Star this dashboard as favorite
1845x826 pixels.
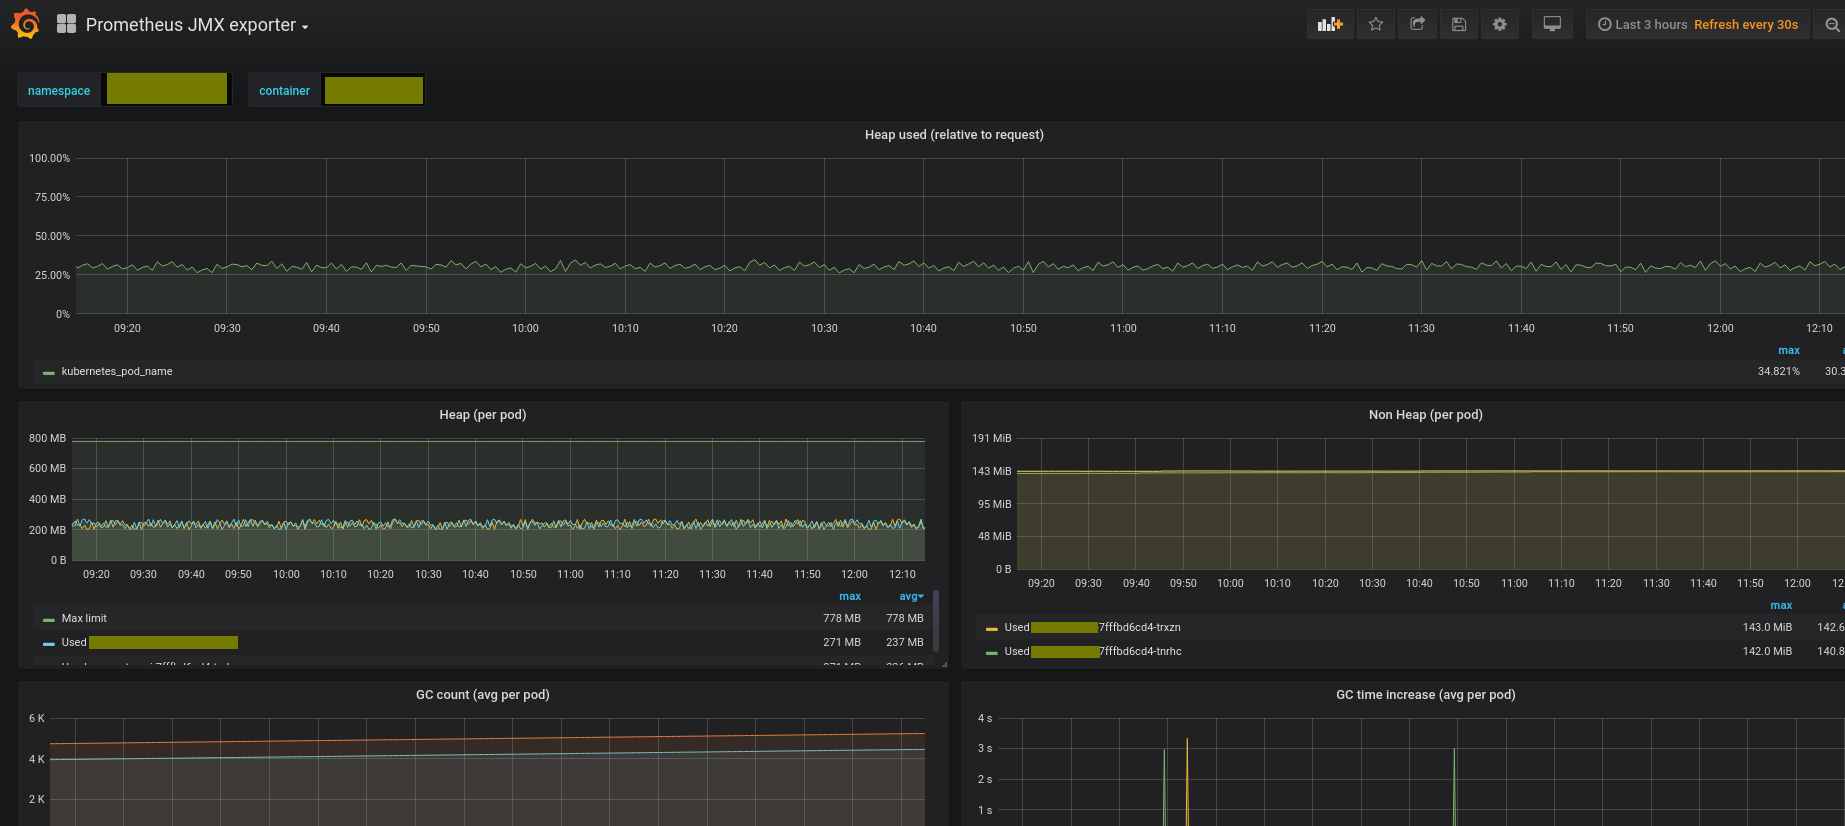pos(1376,24)
